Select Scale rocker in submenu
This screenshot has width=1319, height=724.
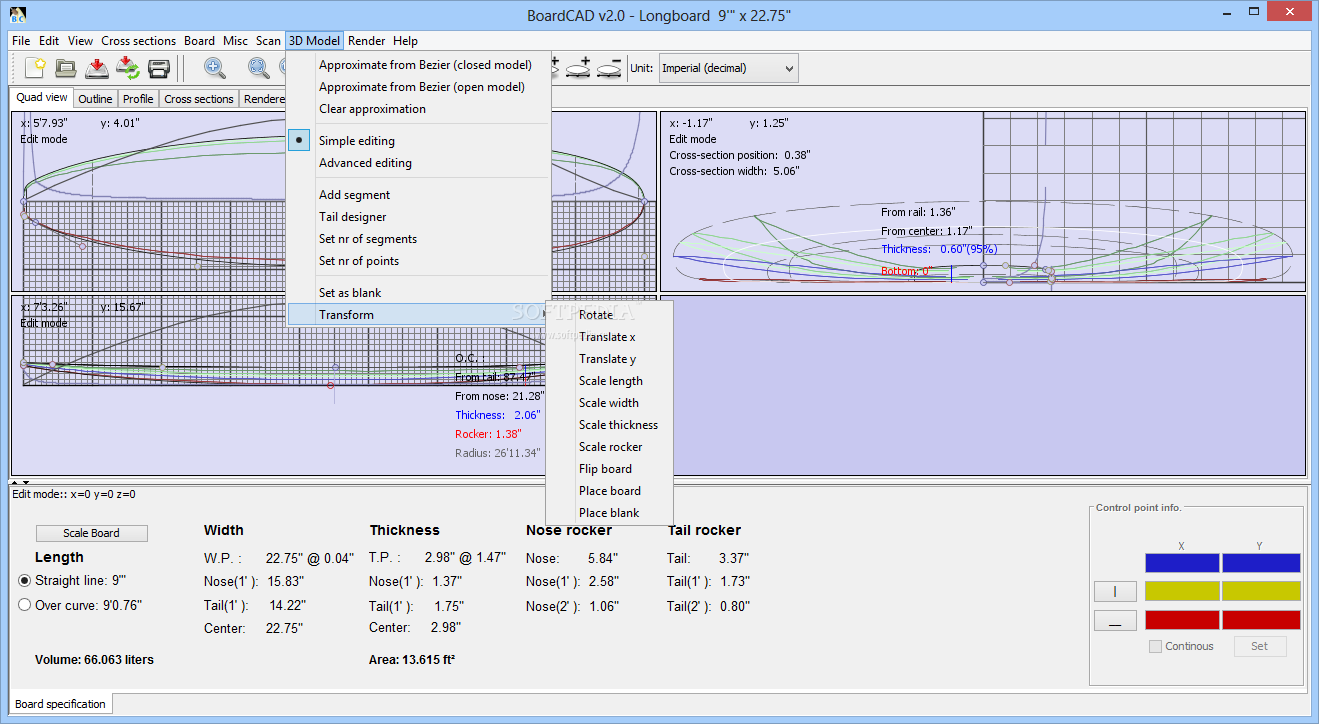609,447
